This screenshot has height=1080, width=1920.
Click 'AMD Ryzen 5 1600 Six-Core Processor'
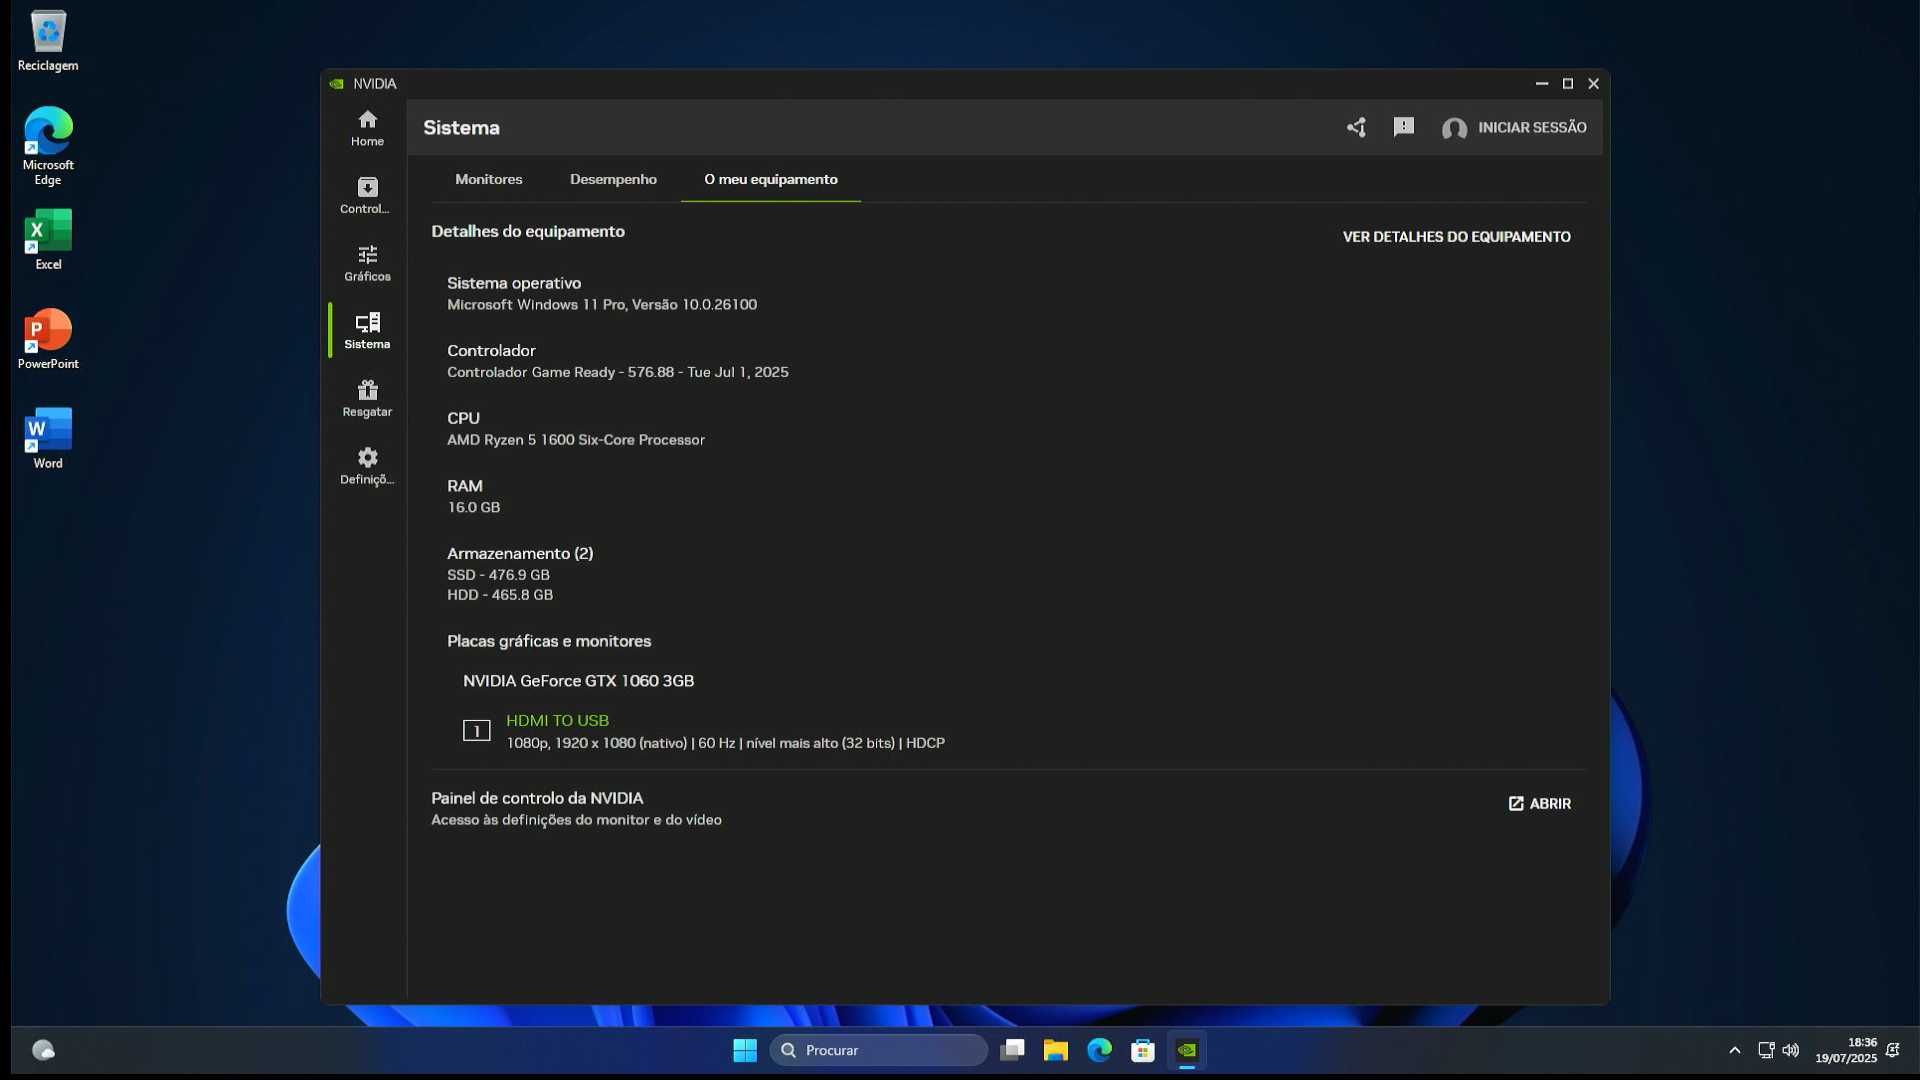576,440
